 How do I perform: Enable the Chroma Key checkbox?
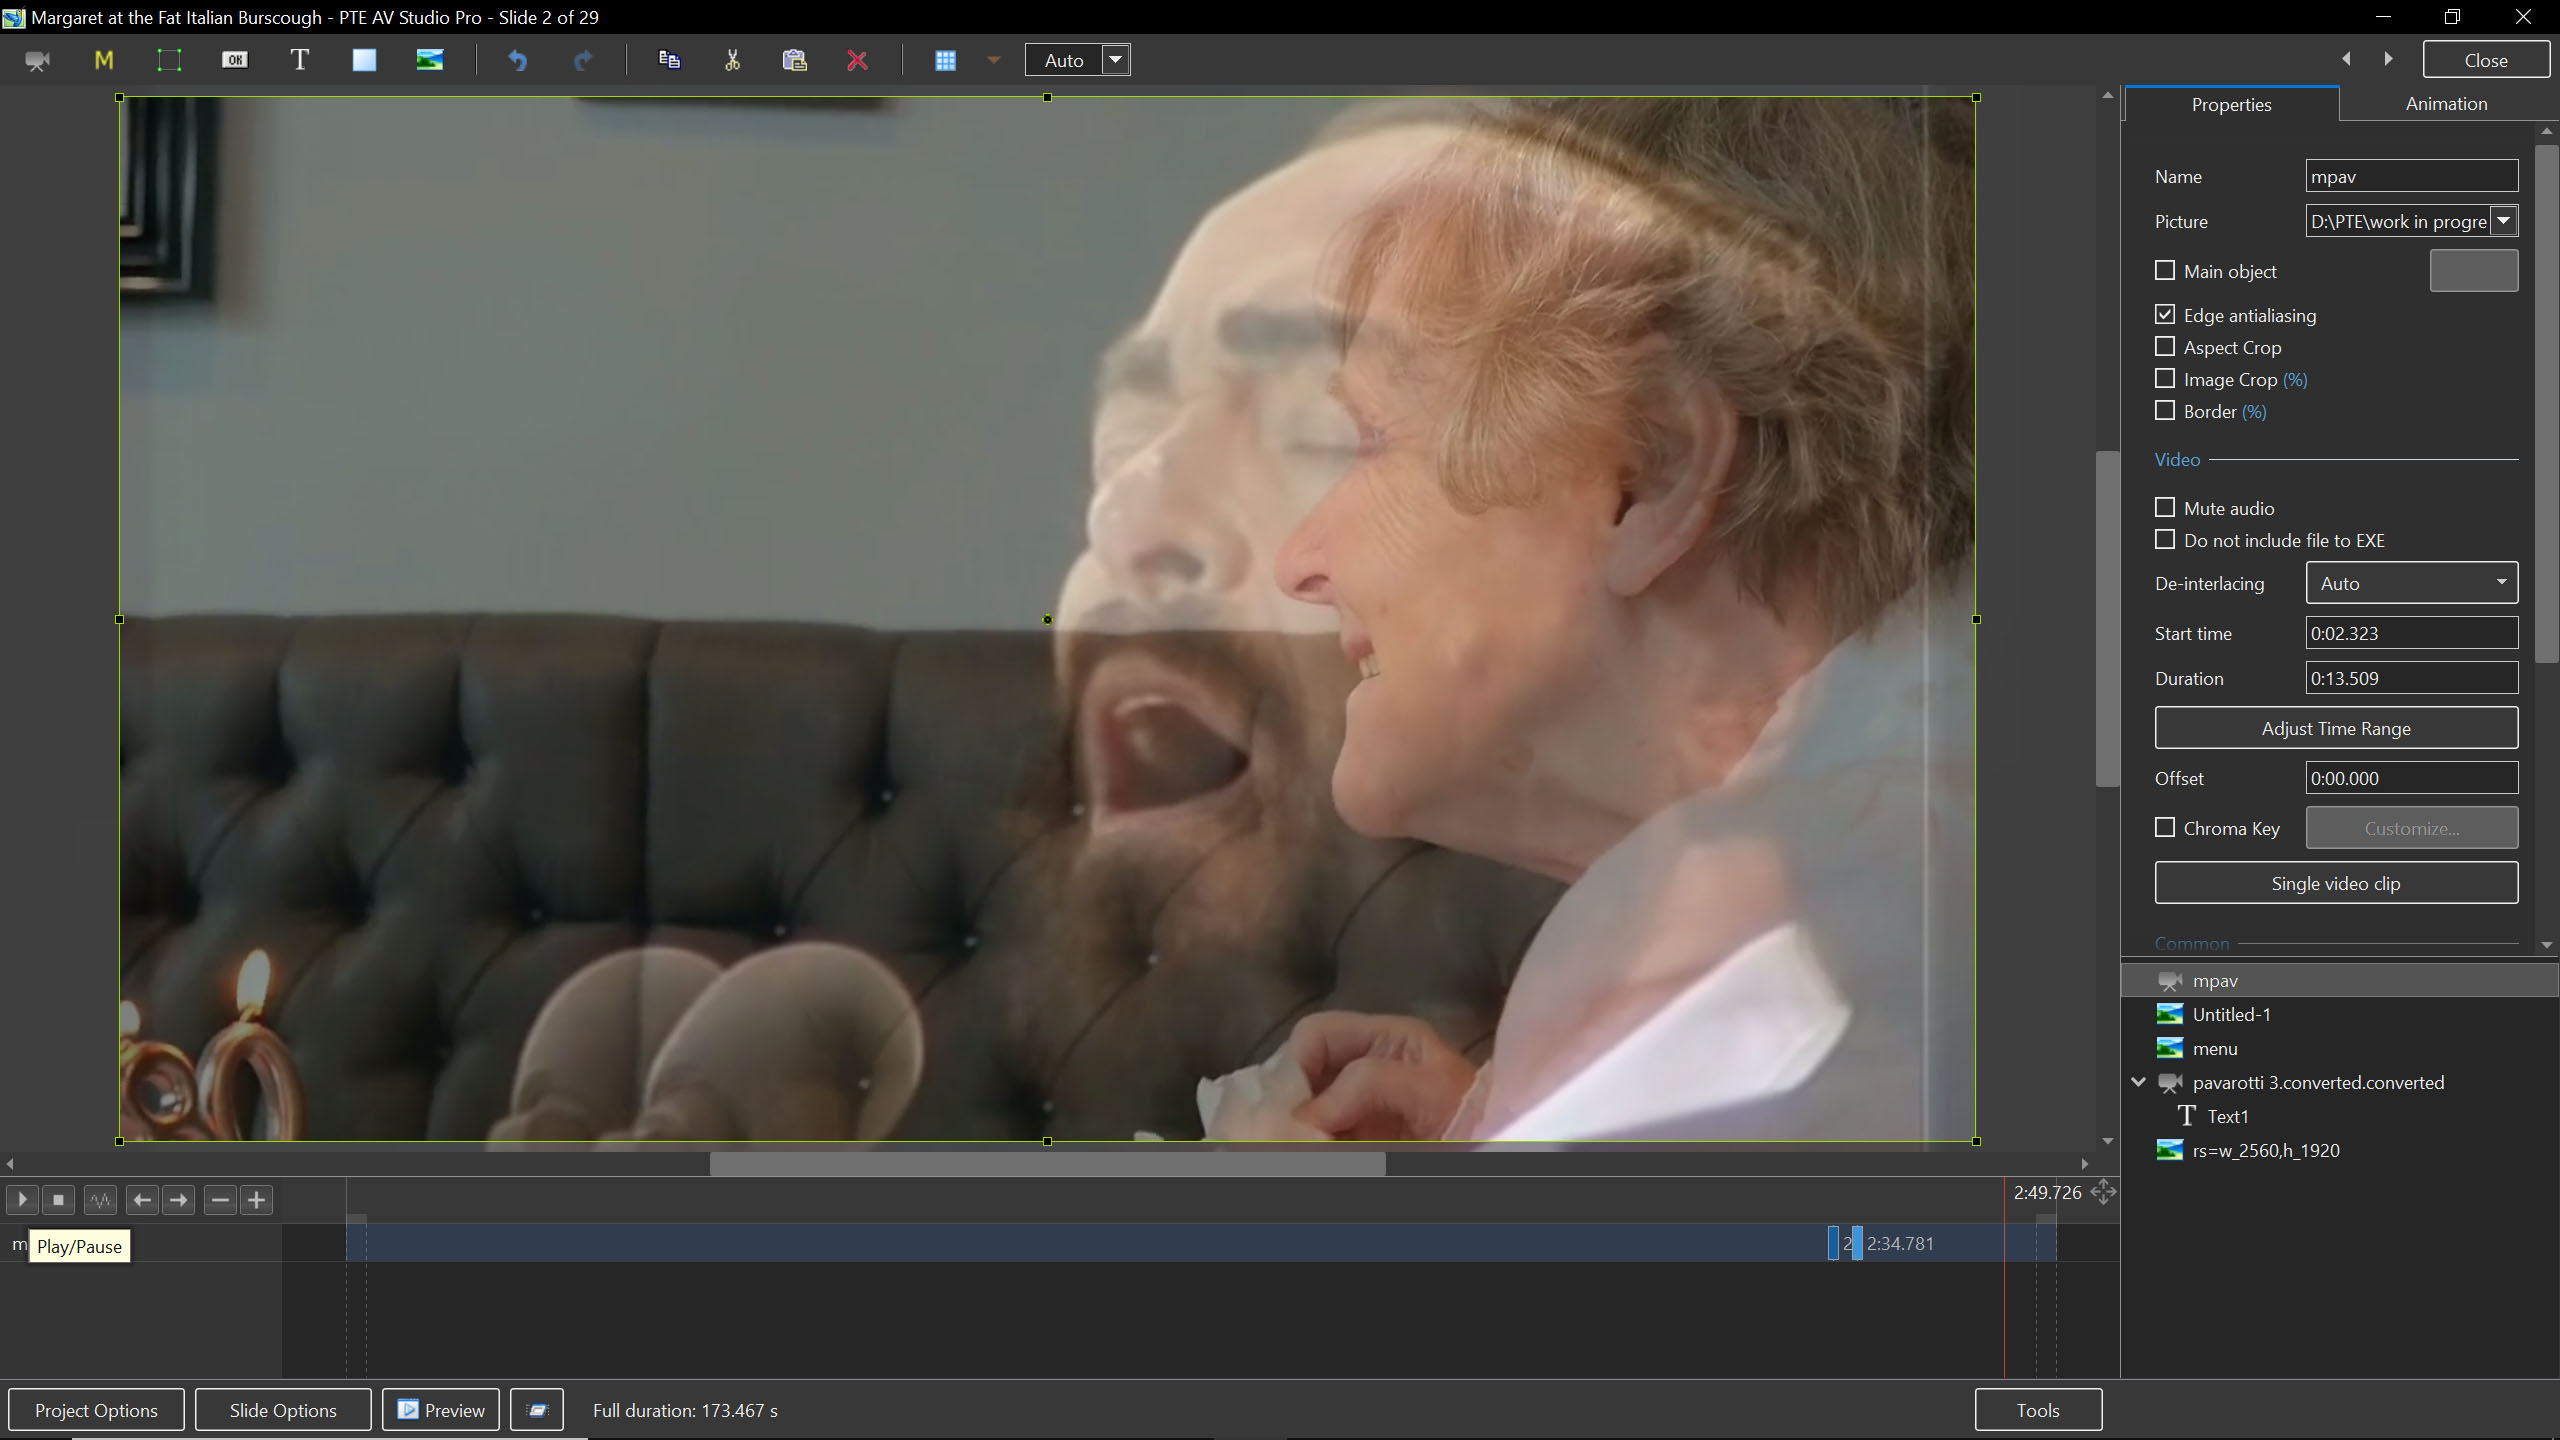[2165, 828]
